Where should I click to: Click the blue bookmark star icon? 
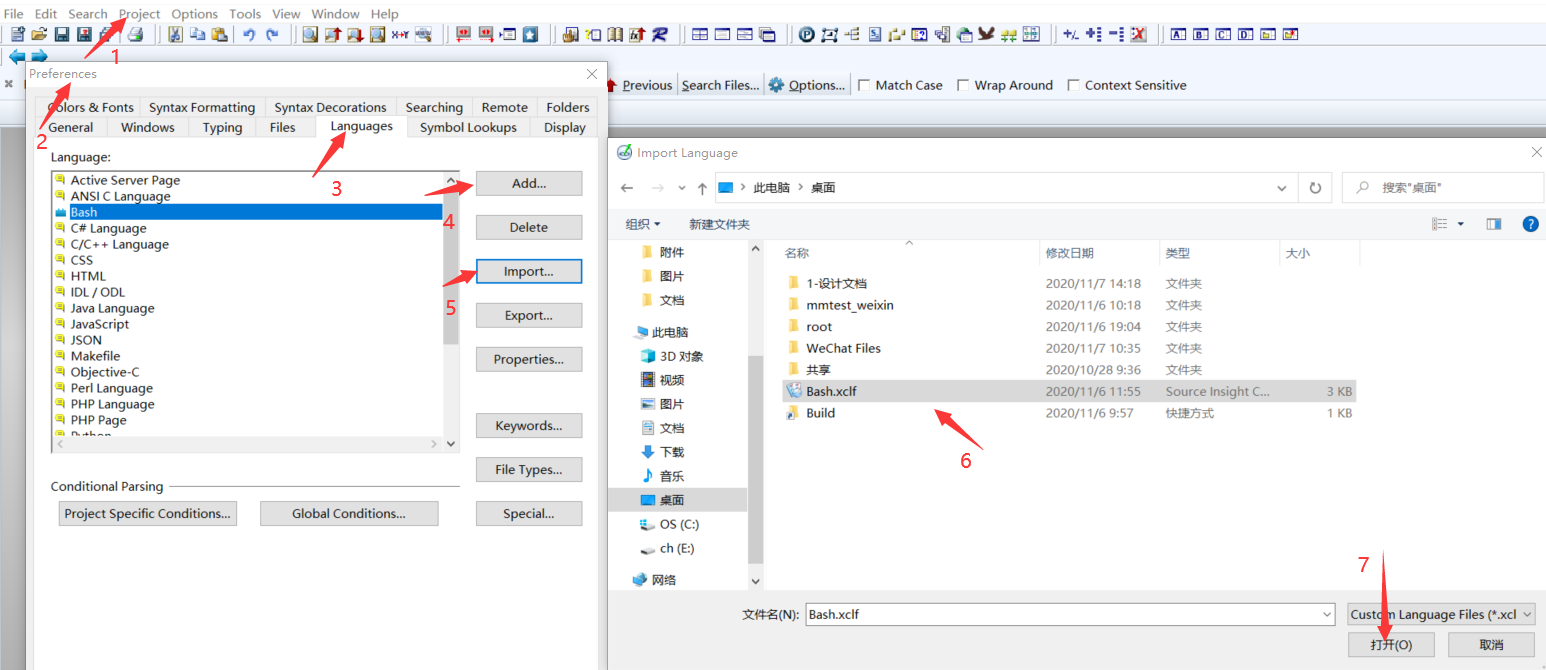[x=530, y=34]
